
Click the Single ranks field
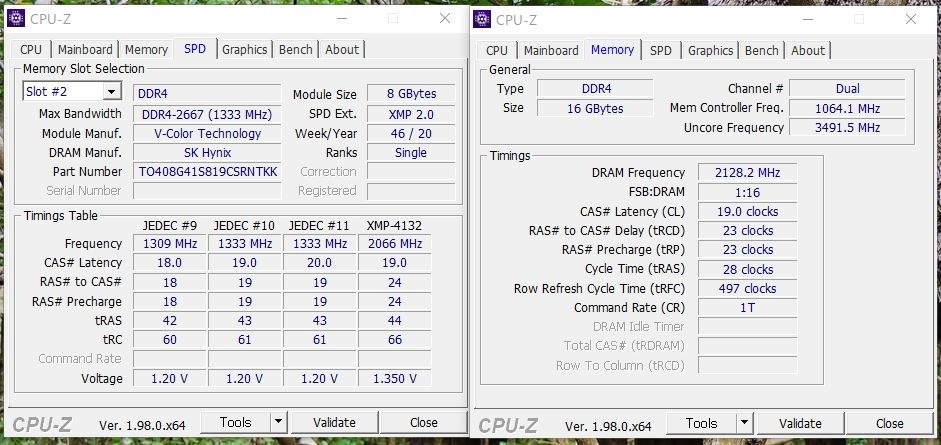[x=411, y=152]
